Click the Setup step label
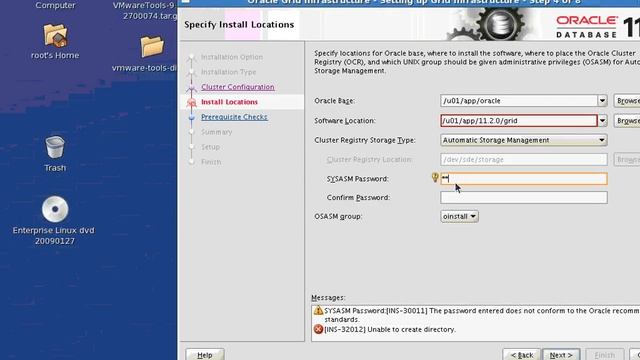The width and height of the screenshot is (640, 360). [x=210, y=147]
